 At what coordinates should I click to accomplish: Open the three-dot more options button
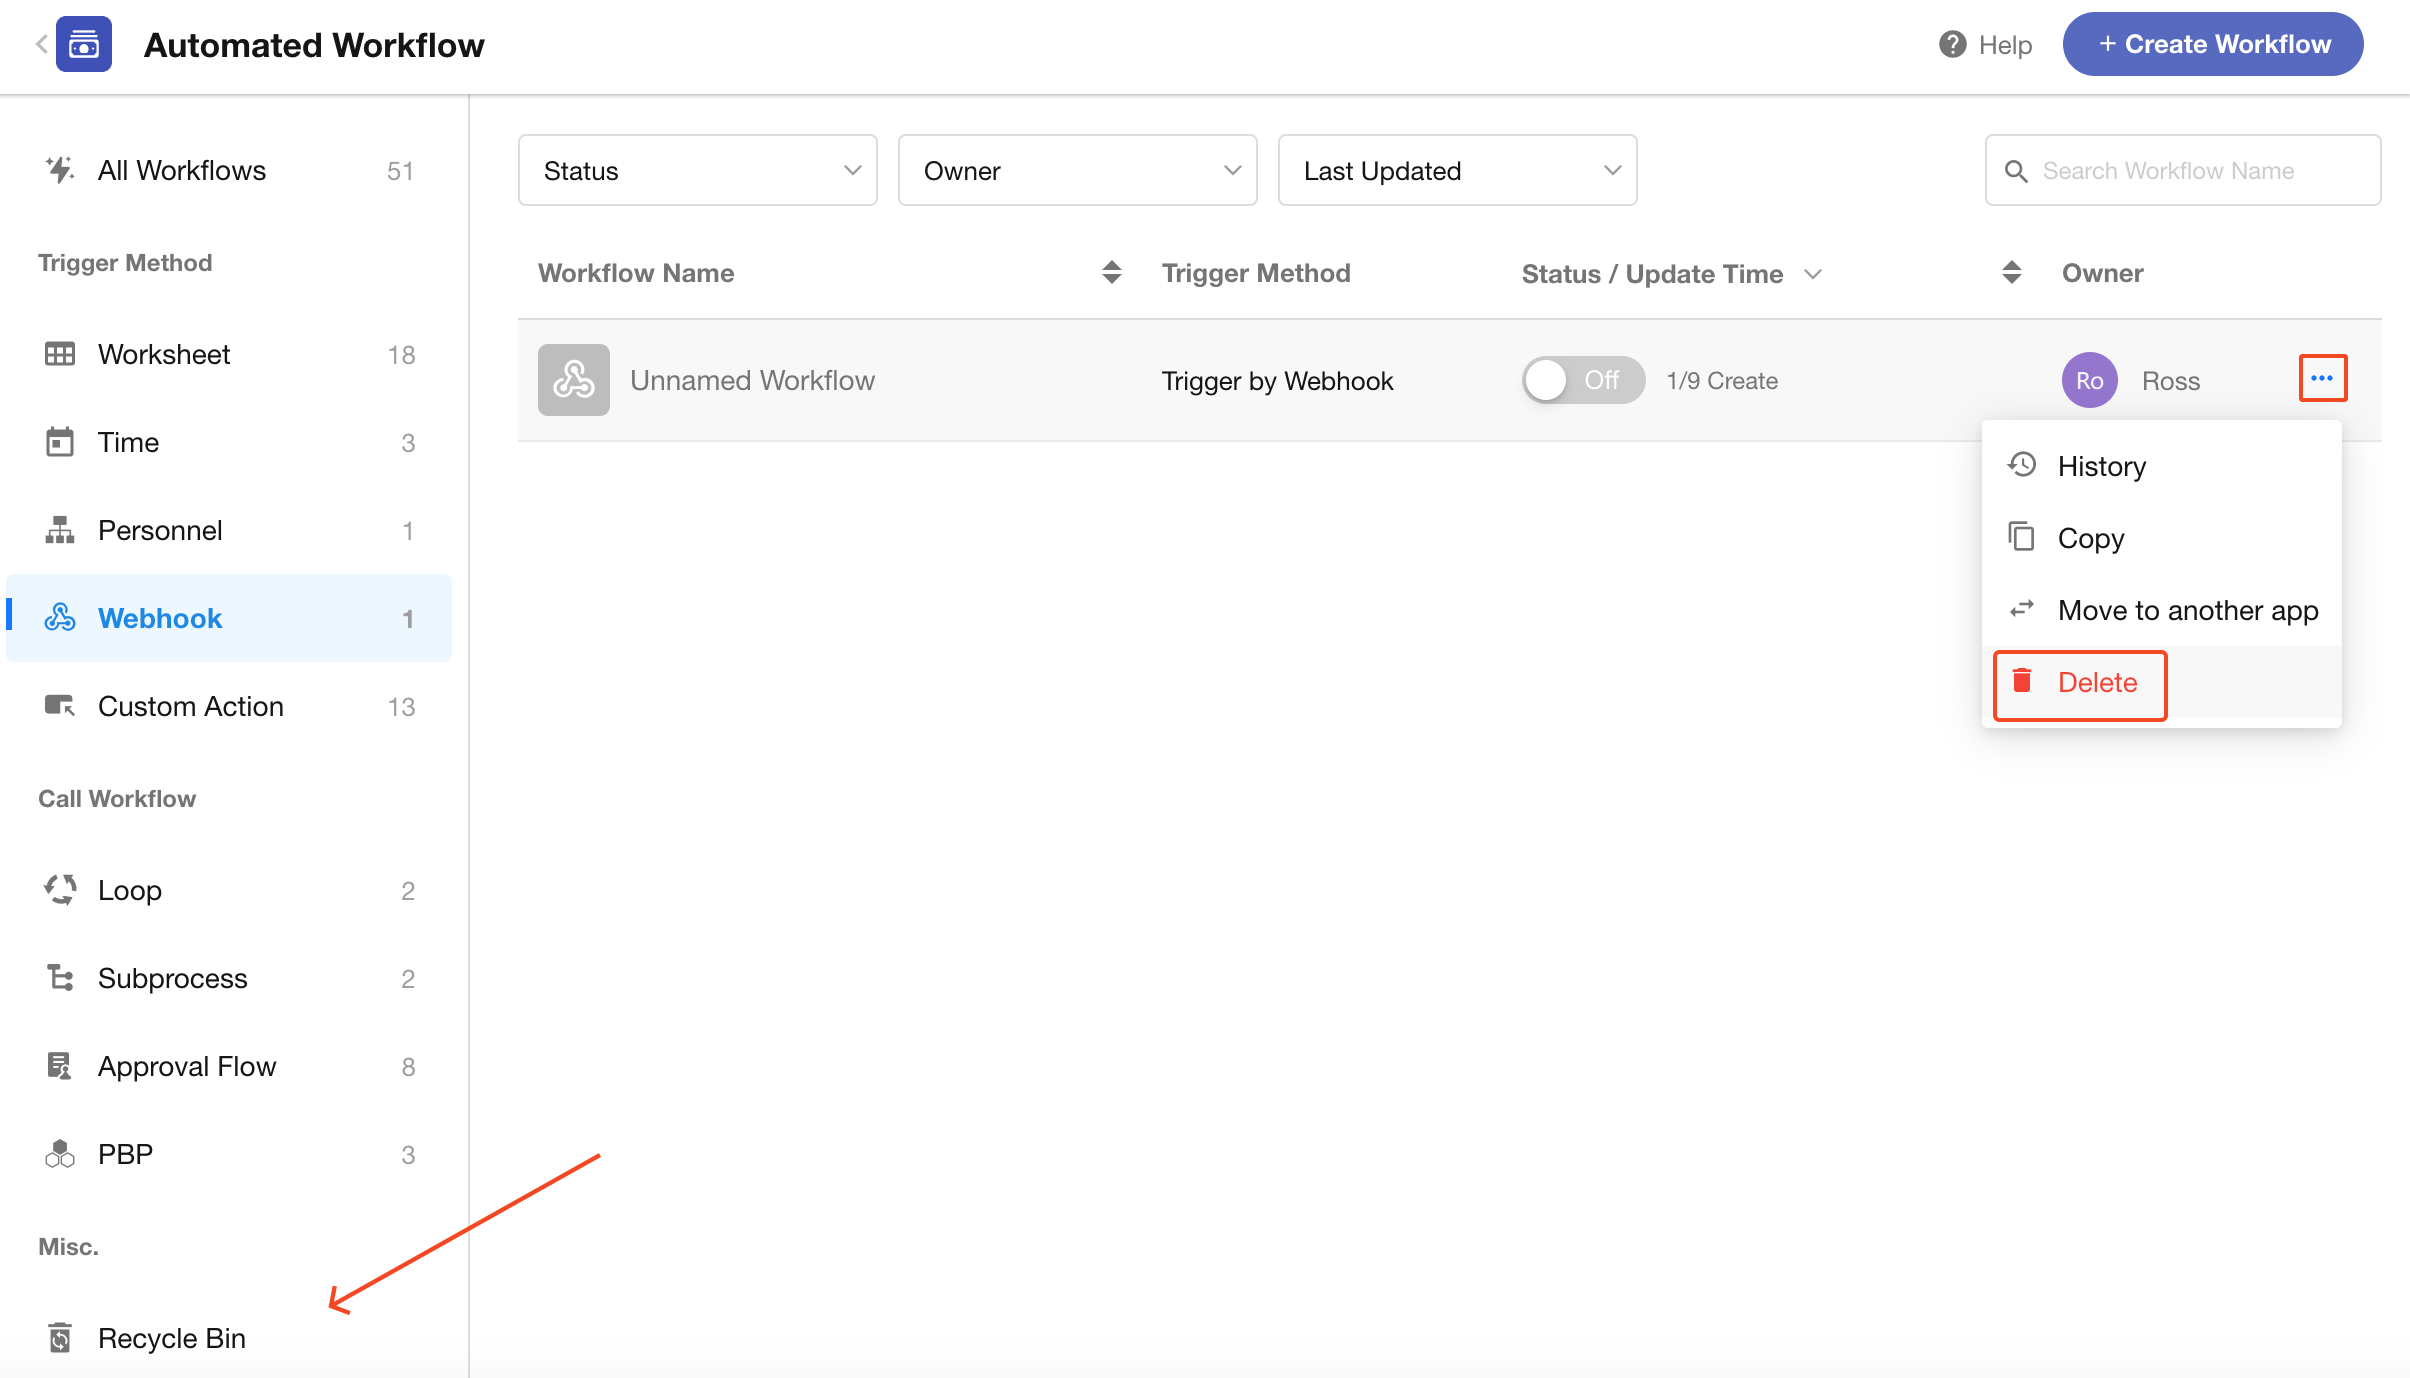point(2322,378)
